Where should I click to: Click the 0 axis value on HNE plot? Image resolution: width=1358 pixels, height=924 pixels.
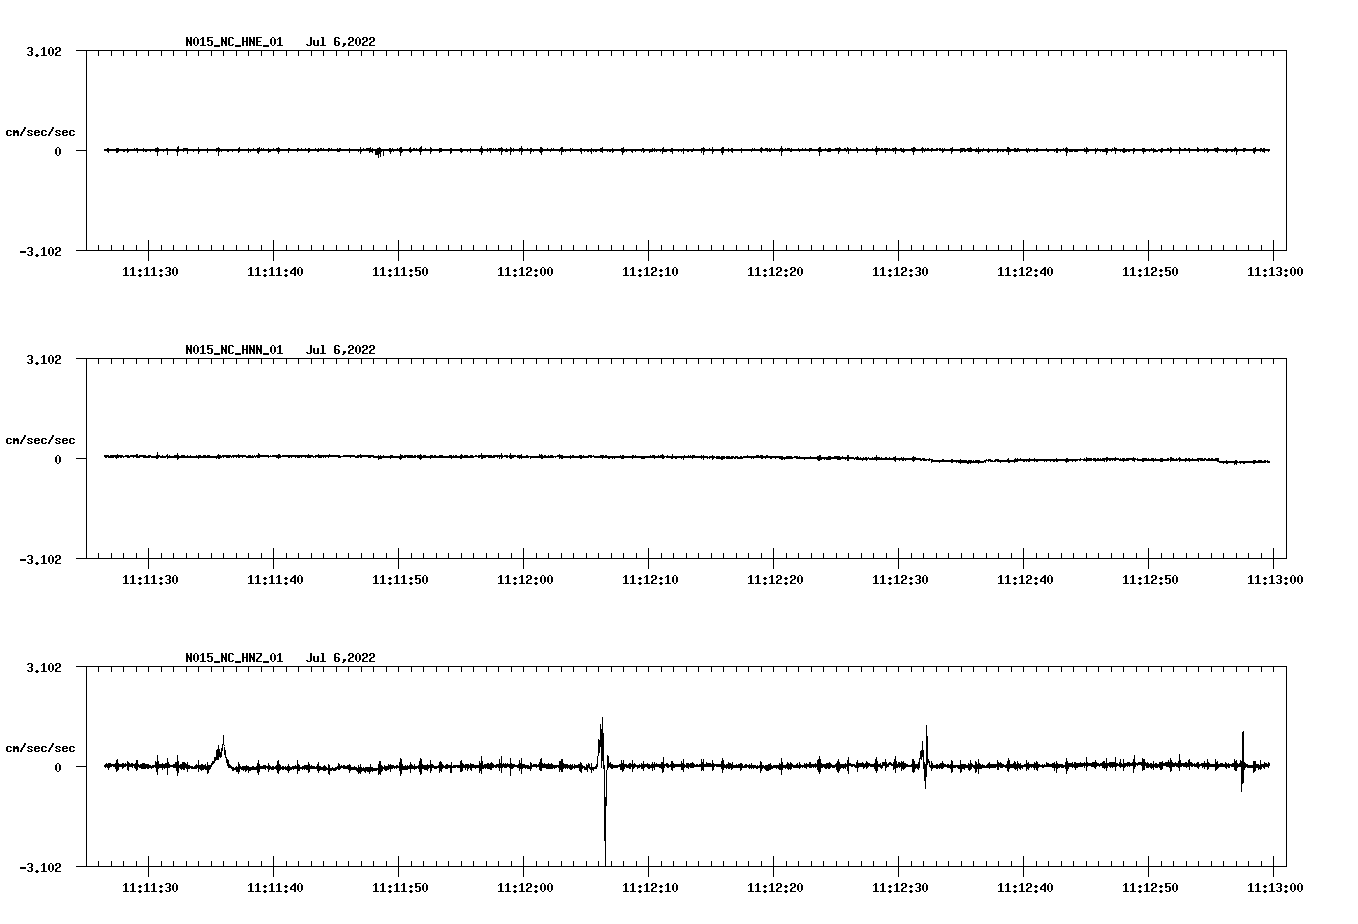tap(58, 151)
